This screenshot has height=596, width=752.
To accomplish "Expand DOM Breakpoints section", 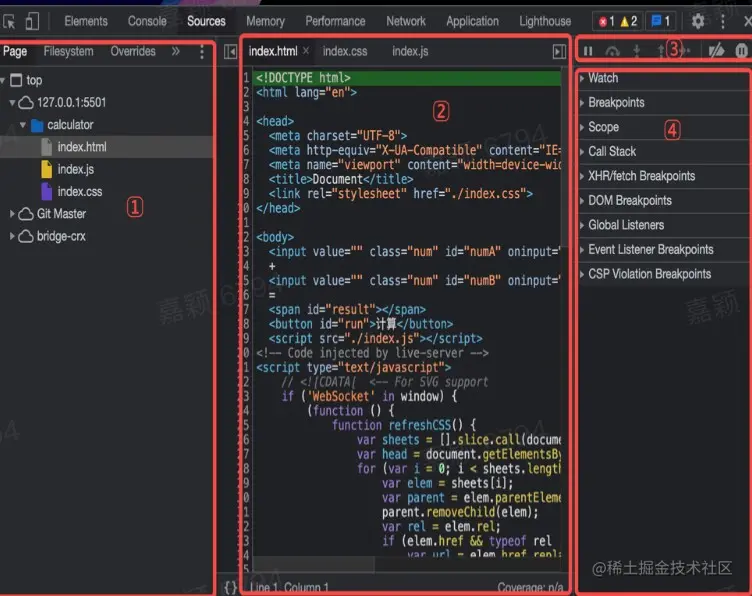I will [x=664, y=200].
